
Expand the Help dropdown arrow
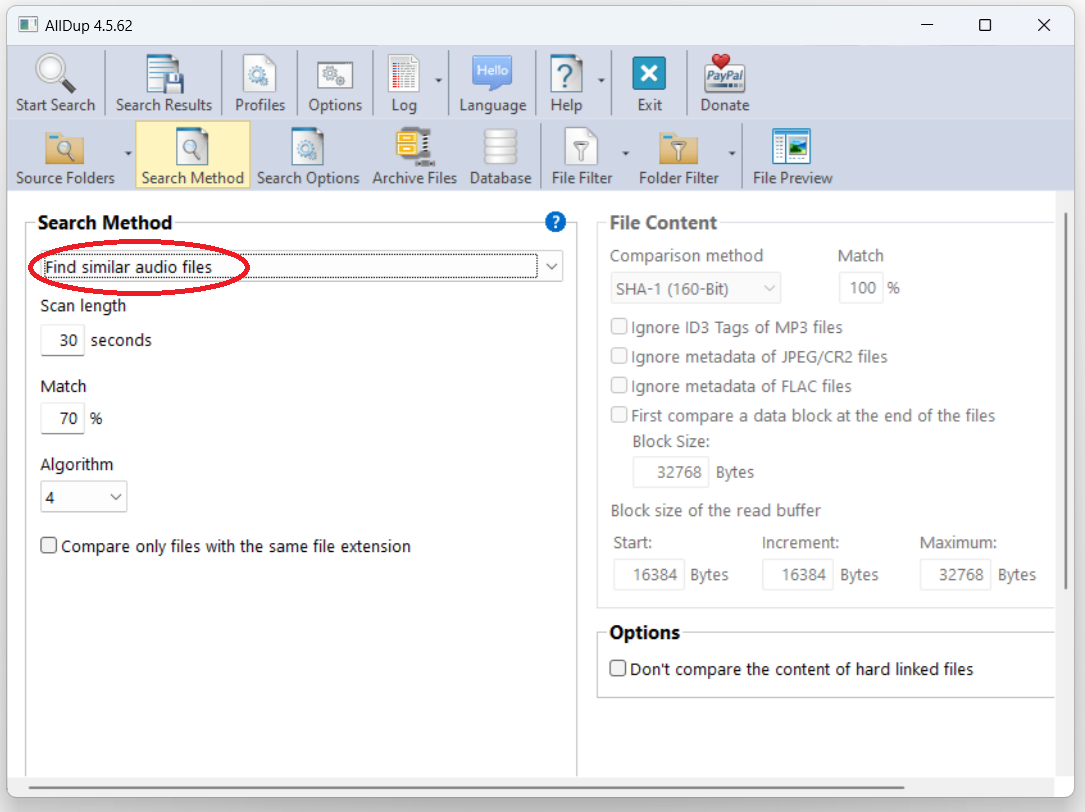coord(601,81)
